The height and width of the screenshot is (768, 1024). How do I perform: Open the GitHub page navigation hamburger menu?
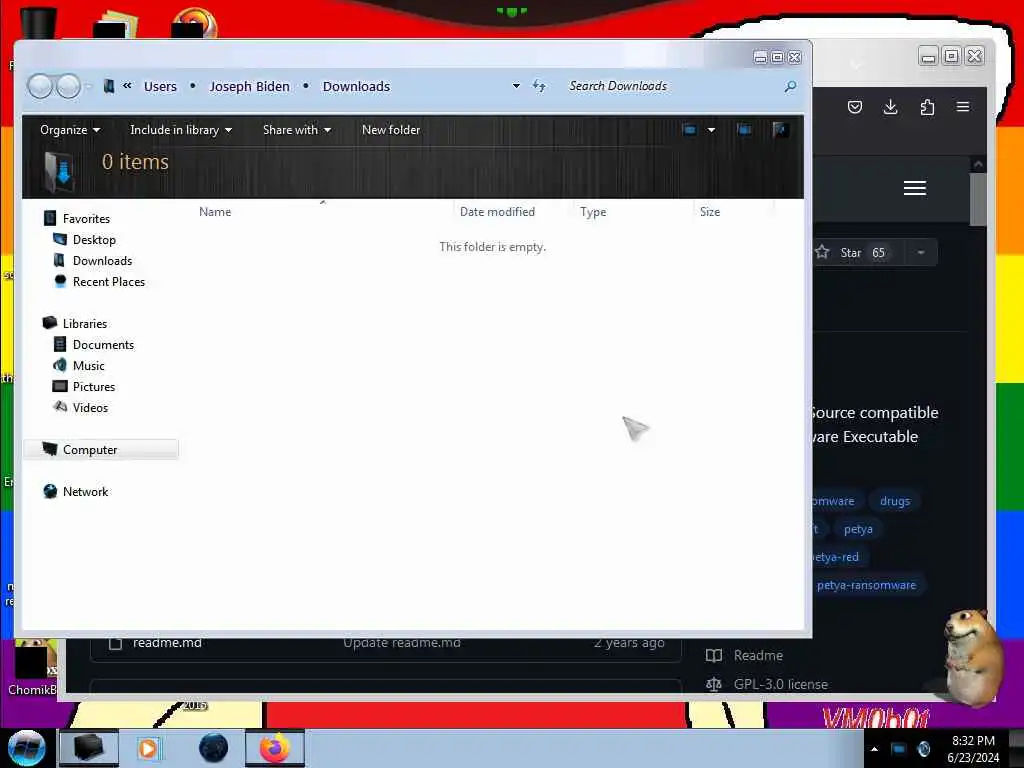tap(914, 188)
